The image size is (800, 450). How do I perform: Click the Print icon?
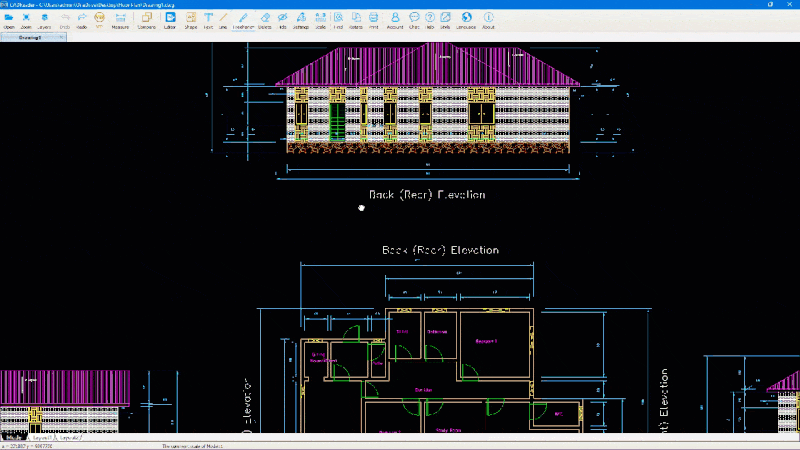[373, 19]
